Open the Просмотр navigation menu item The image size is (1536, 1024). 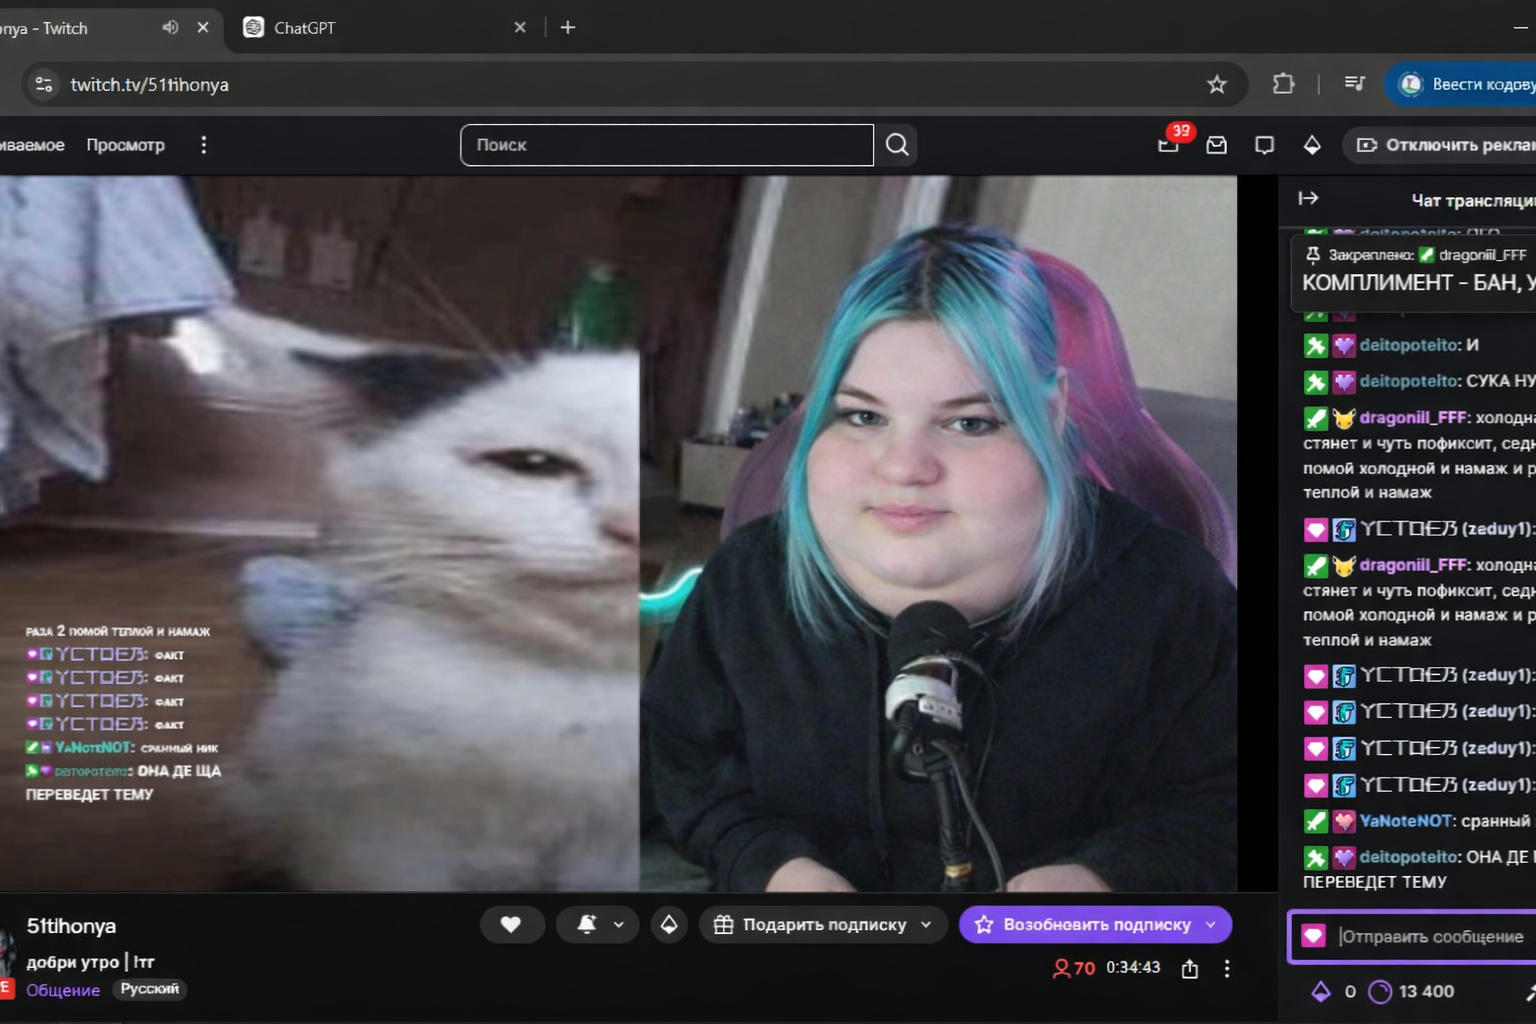click(125, 145)
